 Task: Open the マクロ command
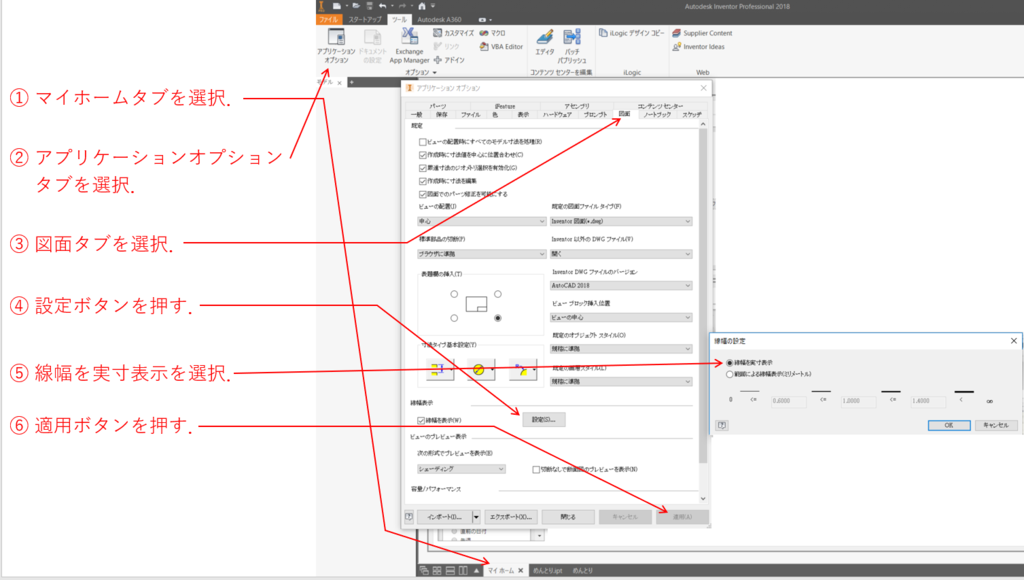492,33
